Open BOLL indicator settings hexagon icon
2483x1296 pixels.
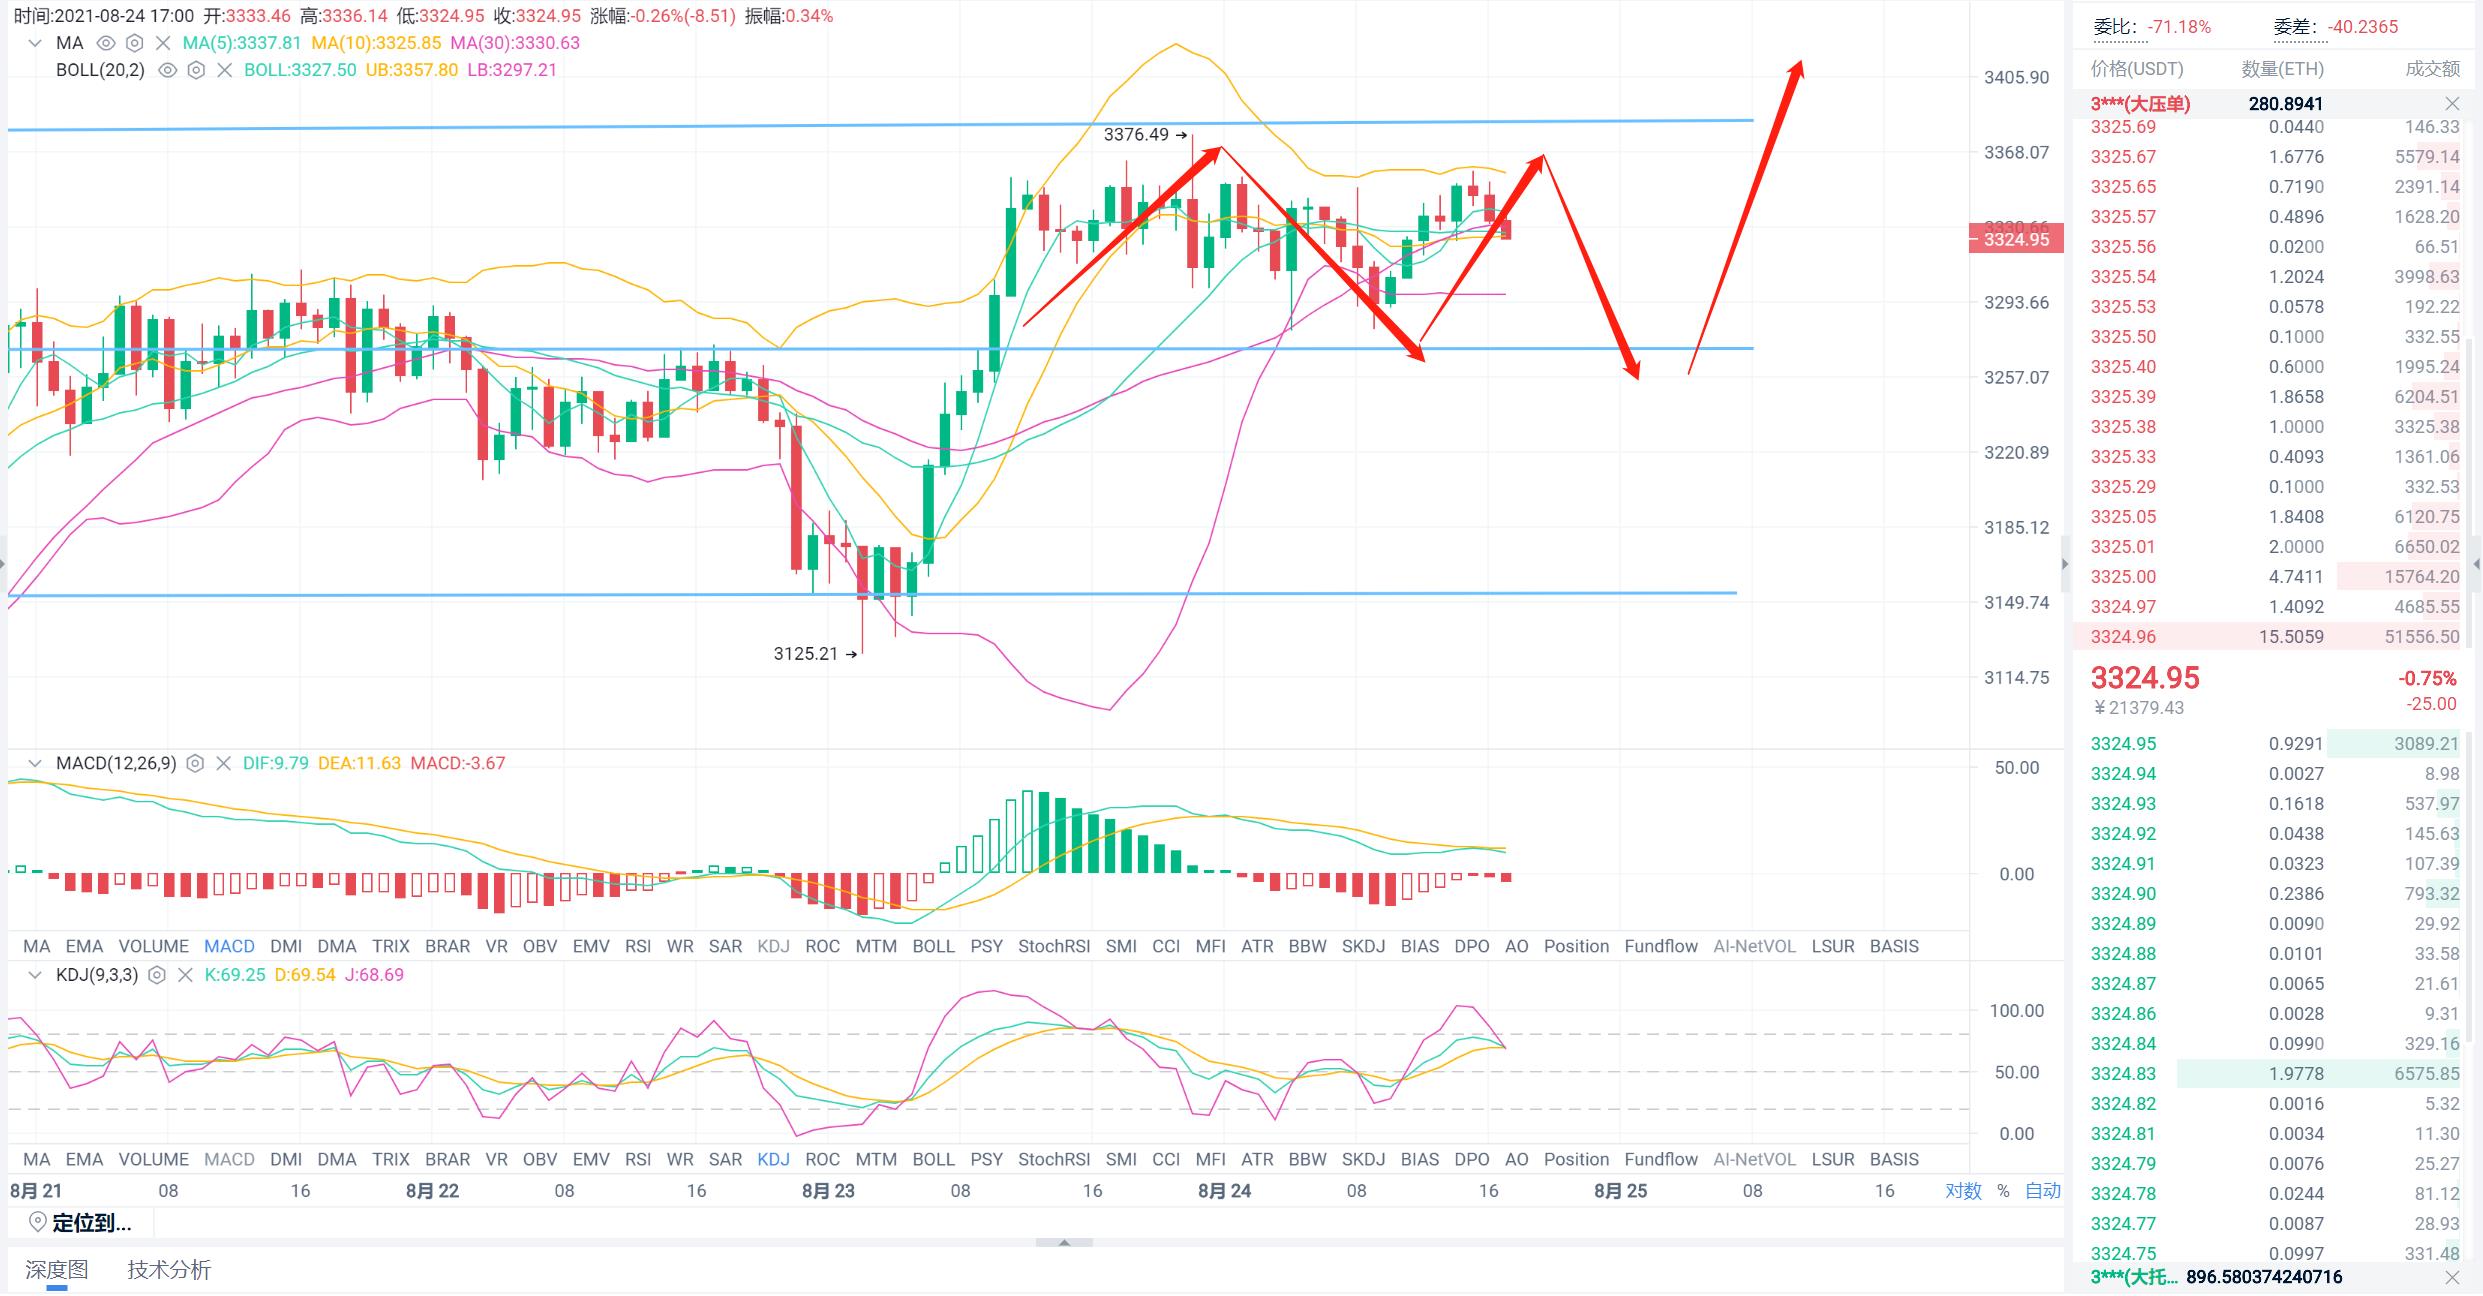(196, 70)
